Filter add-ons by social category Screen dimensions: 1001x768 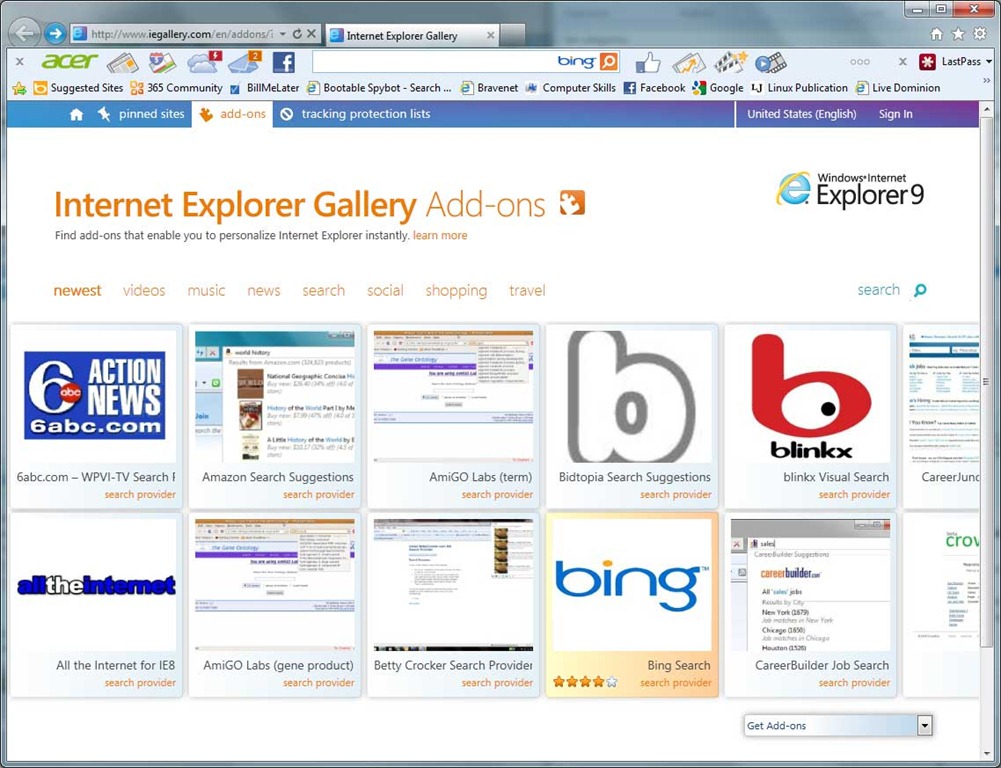385,290
